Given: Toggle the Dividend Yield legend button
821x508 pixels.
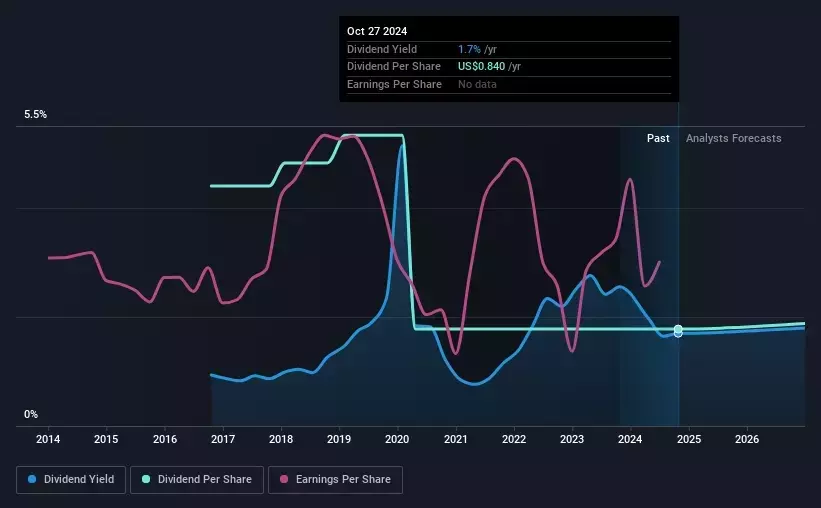Looking at the screenshot, I should tap(71, 480).
